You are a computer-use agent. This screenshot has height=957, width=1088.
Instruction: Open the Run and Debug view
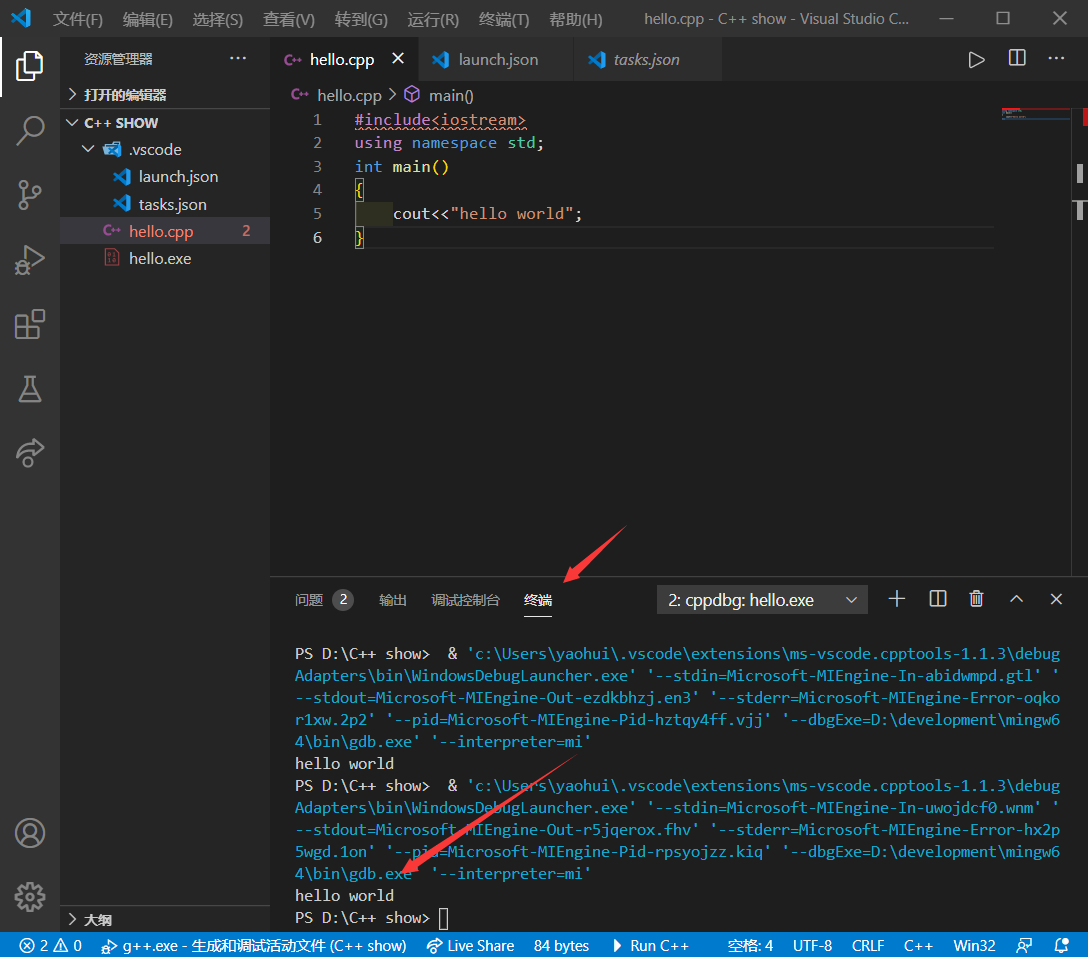pos(30,260)
